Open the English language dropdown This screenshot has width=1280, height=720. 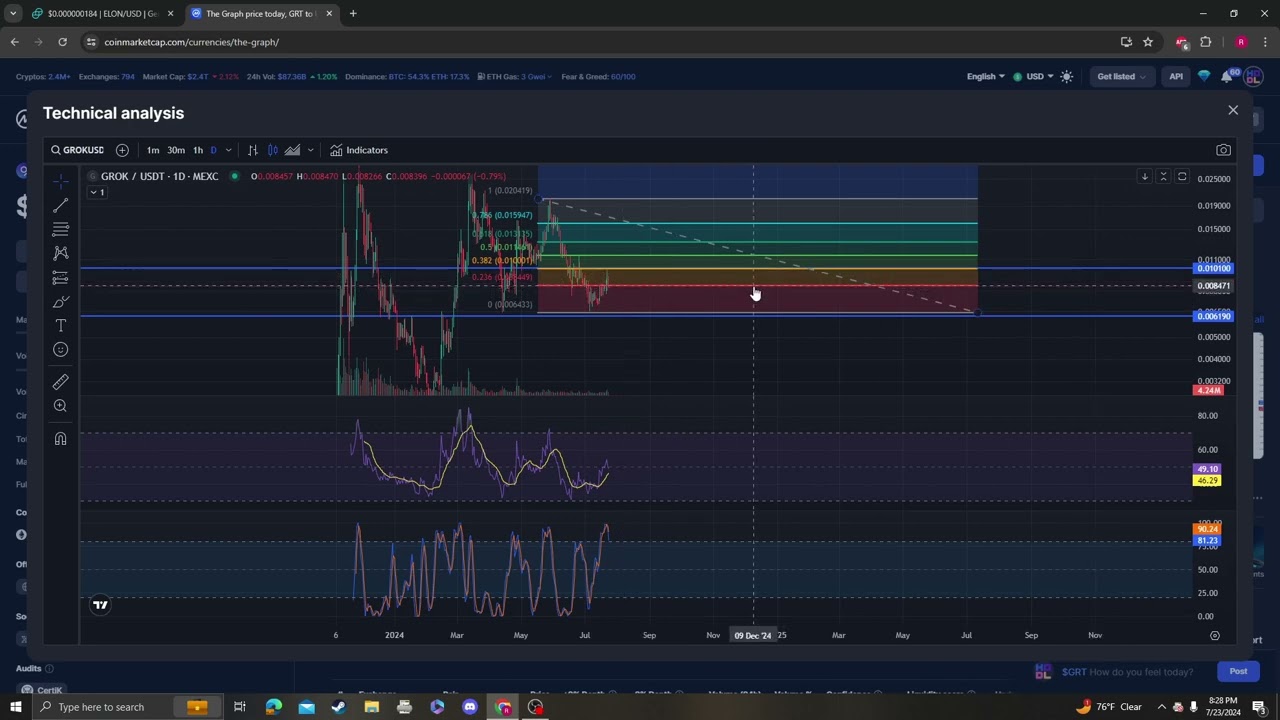[x=985, y=77]
